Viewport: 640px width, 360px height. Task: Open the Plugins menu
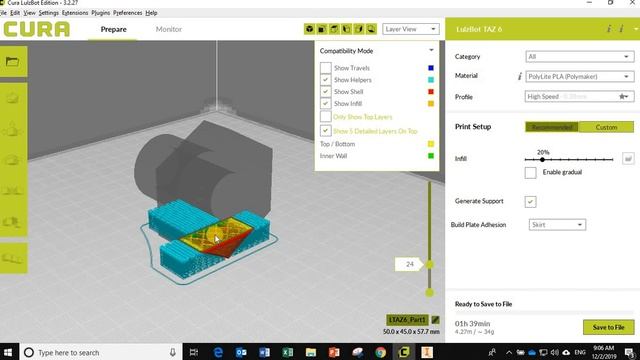coord(100,13)
